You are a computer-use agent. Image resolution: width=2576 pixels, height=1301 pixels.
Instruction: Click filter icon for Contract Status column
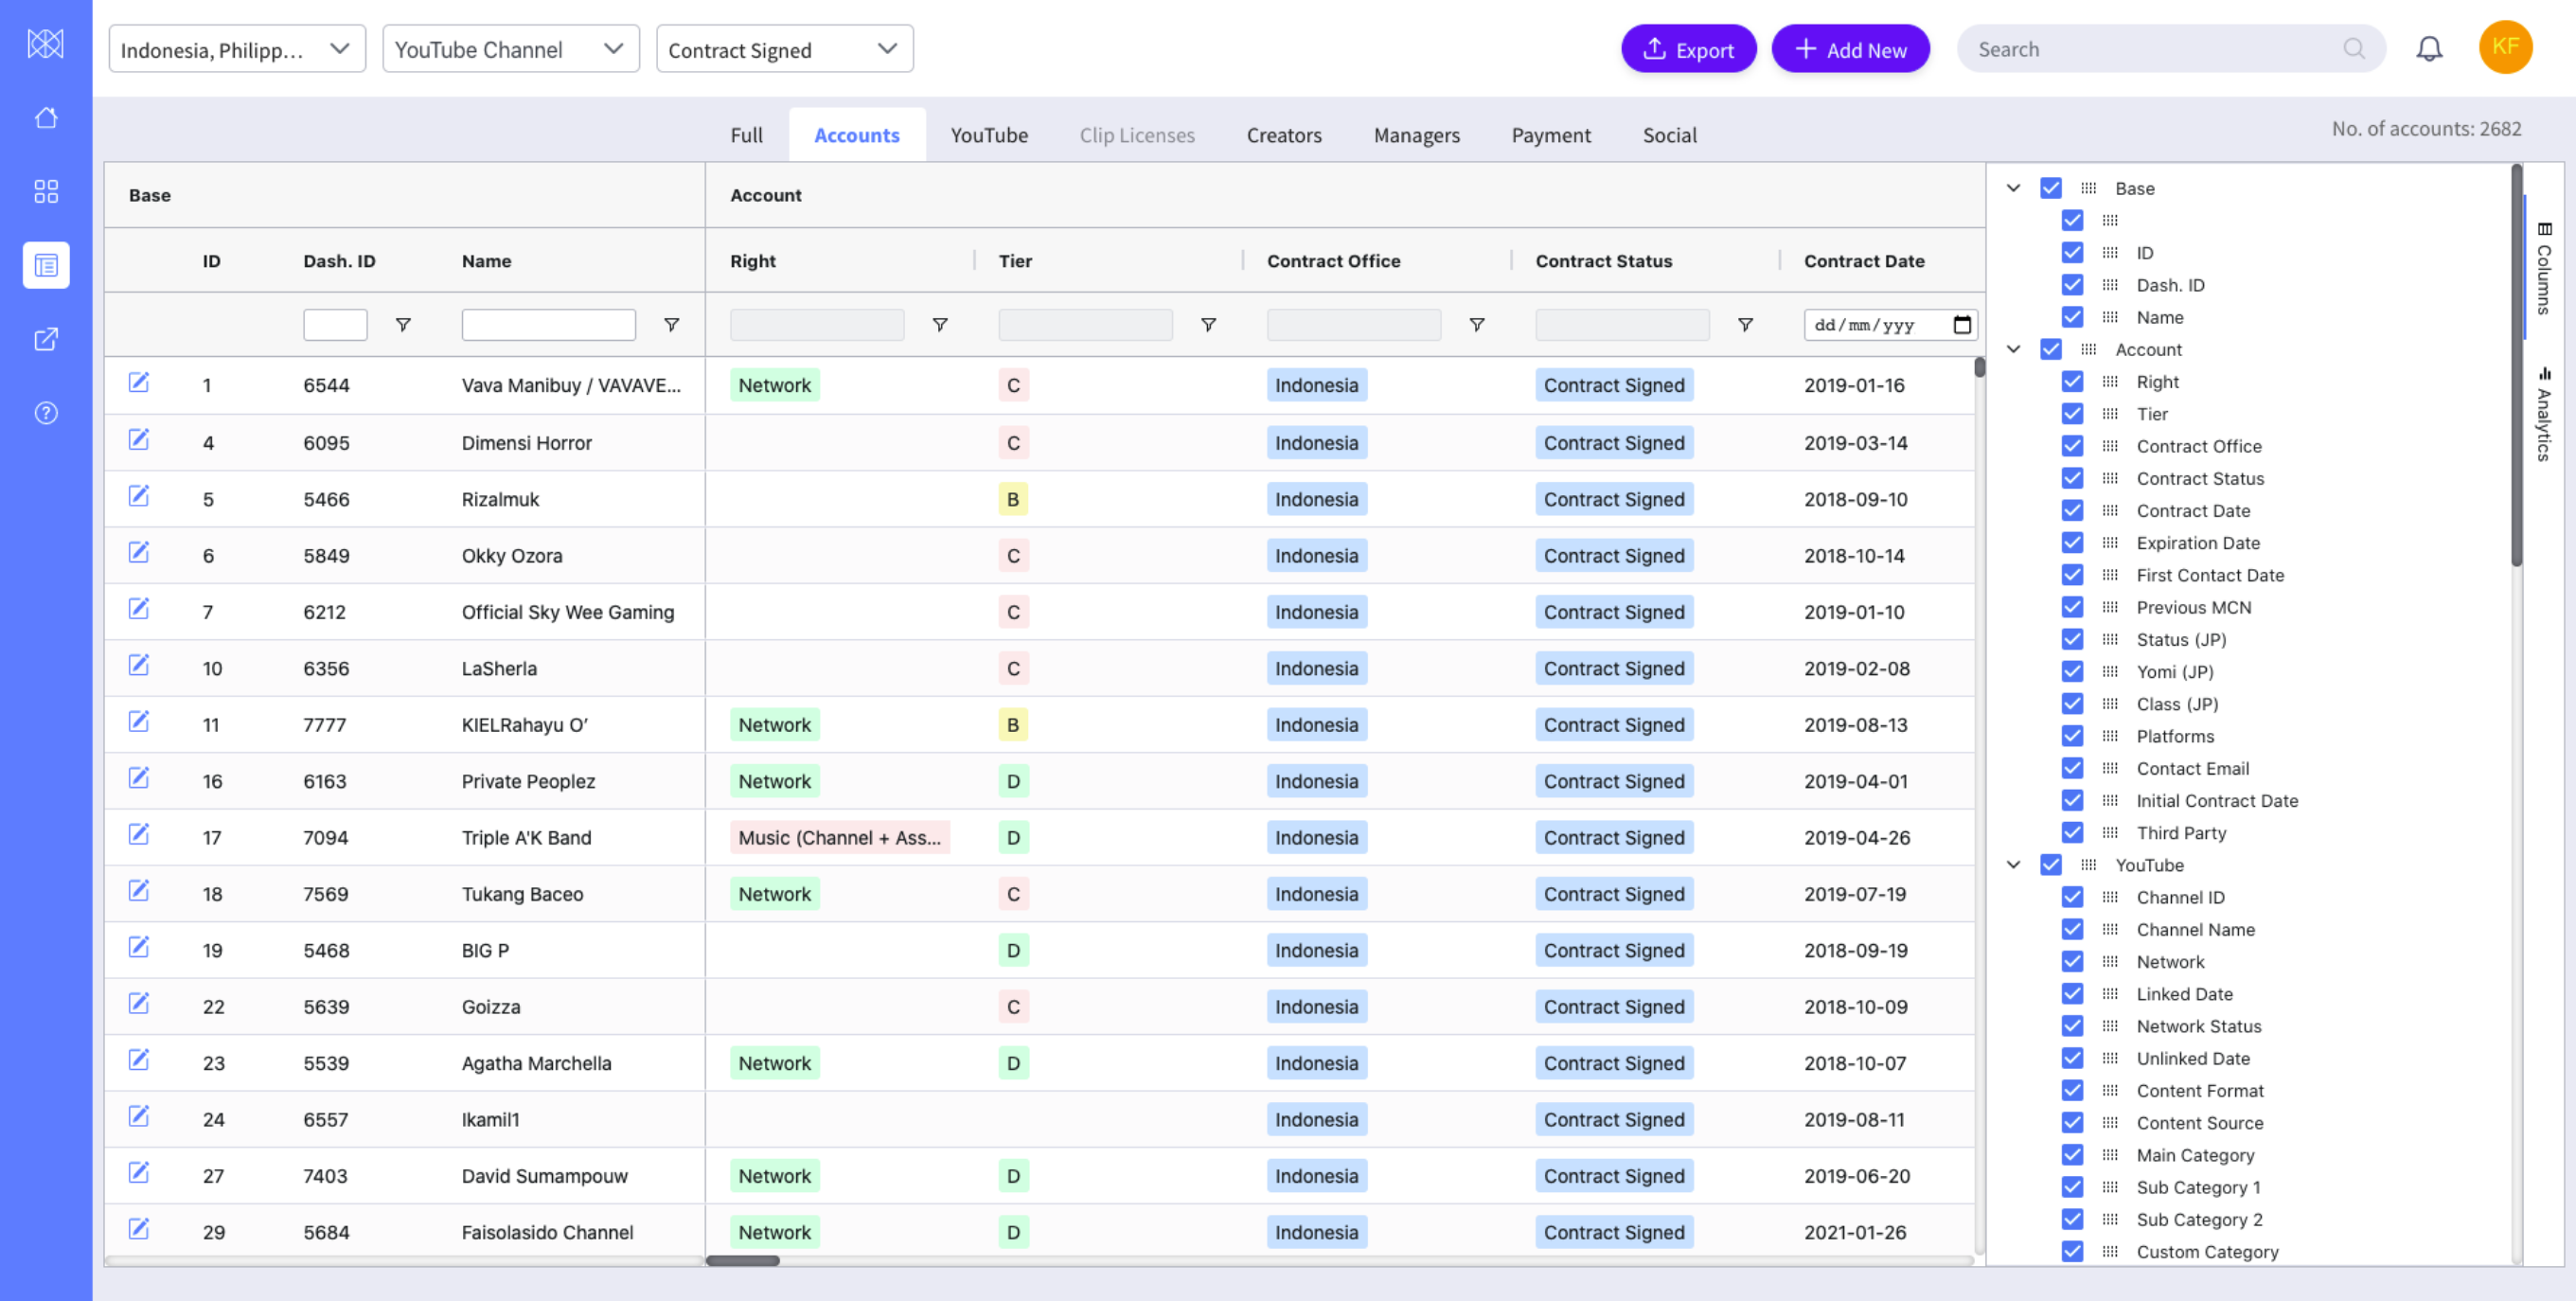pyautogui.click(x=1745, y=325)
